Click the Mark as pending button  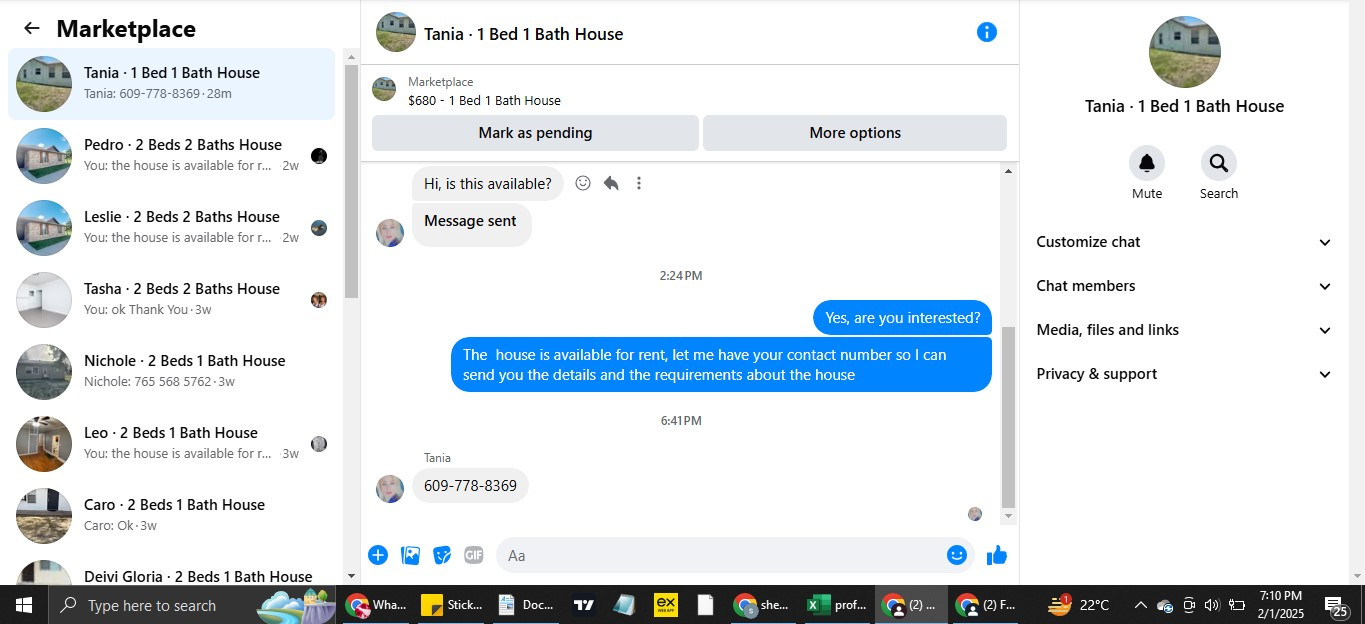(x=535, y=133)
